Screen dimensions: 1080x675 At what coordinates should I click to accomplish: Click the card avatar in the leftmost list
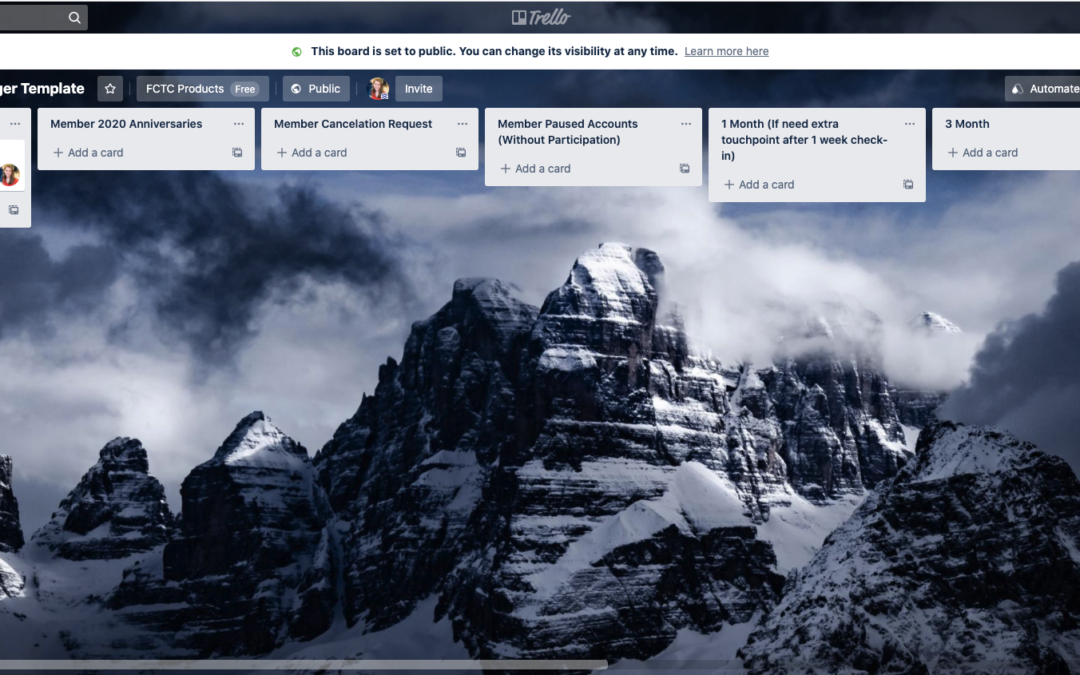[x=10, y=175]
